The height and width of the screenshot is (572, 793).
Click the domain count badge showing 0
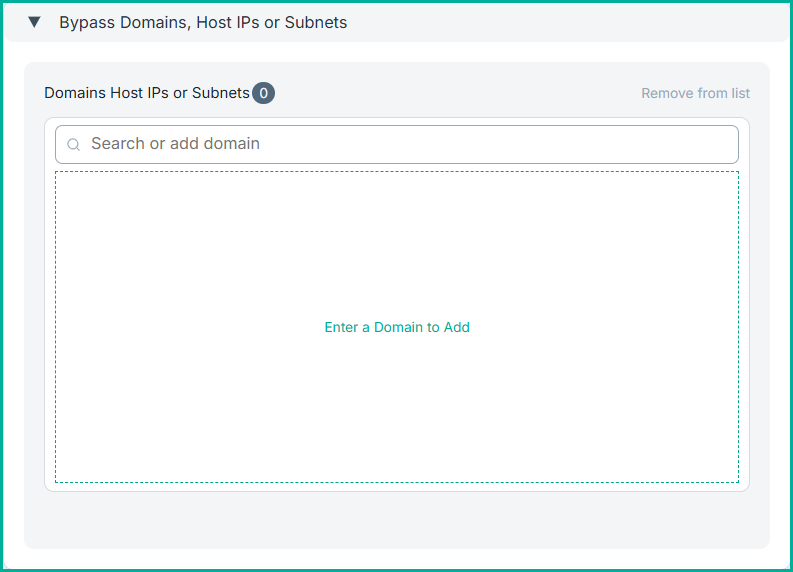(263, 93)
